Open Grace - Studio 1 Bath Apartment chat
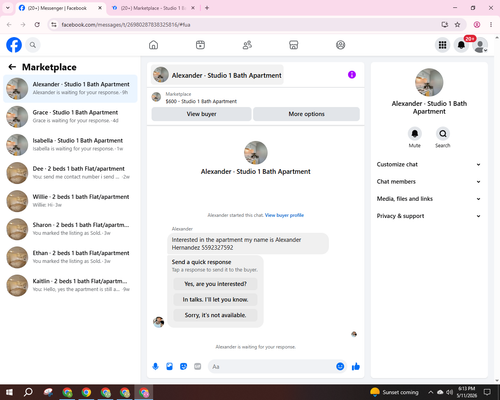The width and height of the screenshot is (500, 400). [70, 117]
